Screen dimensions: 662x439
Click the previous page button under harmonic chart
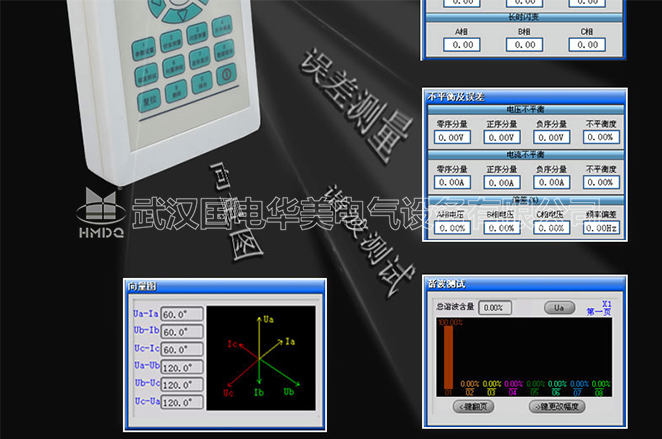click(474, 408)
